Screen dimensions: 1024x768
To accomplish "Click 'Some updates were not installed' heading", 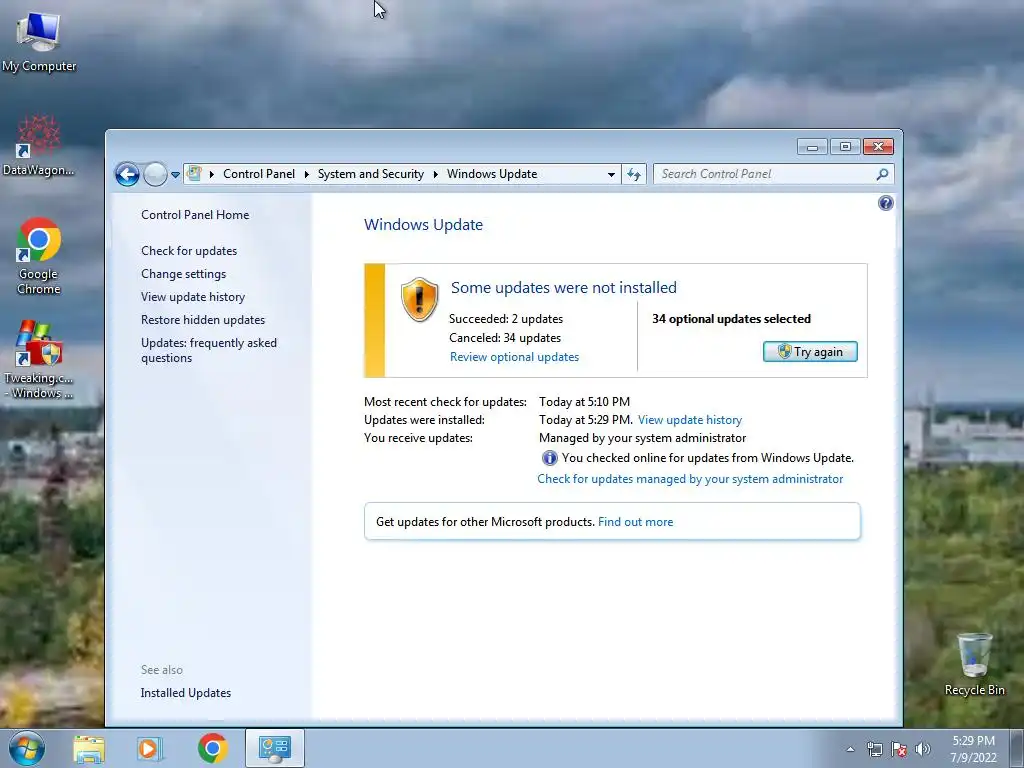I will tap(564, 287).
